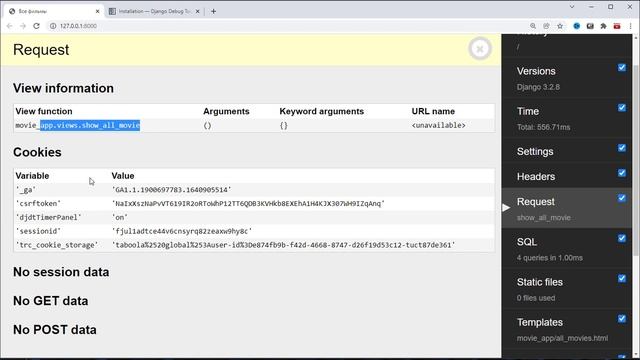Open the blue round extension icon

coord(576,26)
